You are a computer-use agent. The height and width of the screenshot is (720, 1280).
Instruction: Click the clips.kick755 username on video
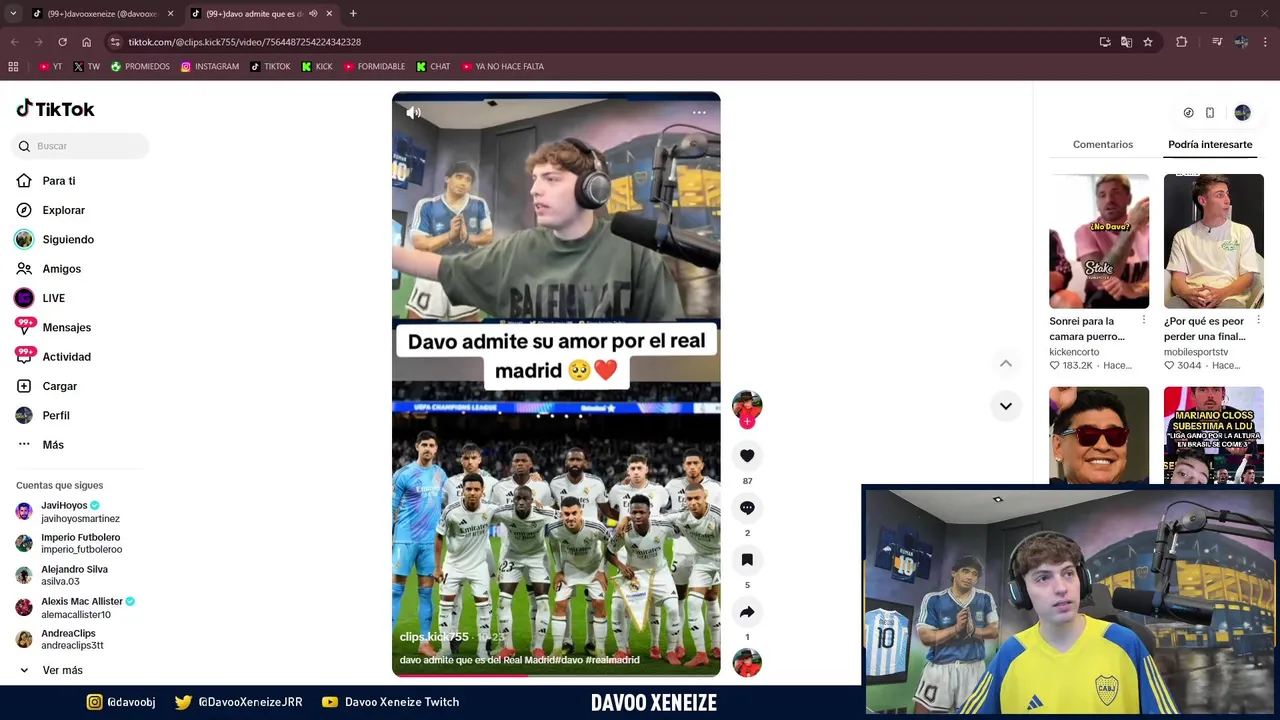point(434,637)
